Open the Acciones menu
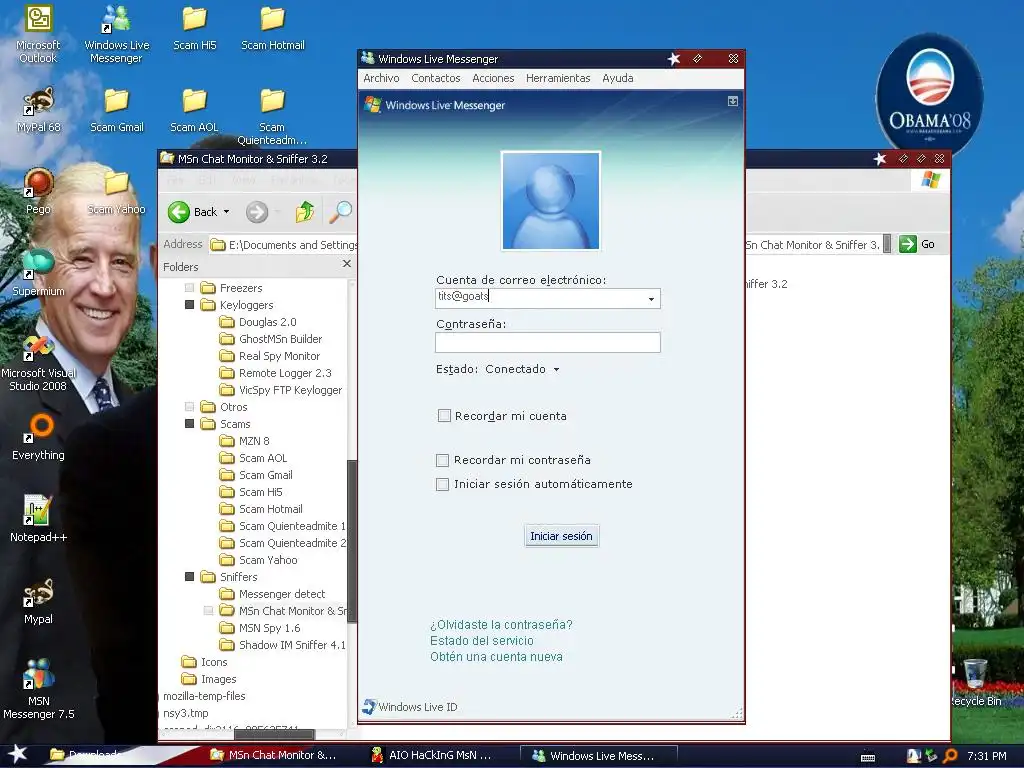Image resolution: width=1024 pixels, height=768 pixels. click(493, 78)
